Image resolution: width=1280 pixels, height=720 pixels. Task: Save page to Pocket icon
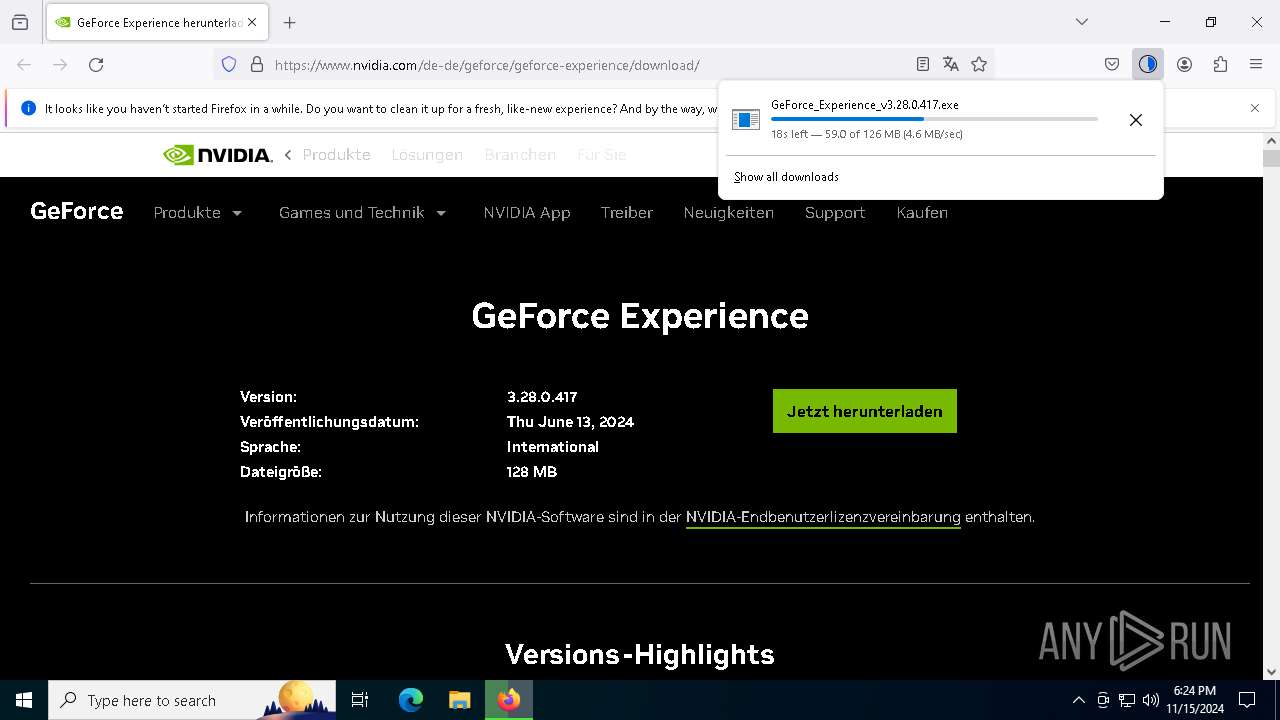[x=1112, y=64]
